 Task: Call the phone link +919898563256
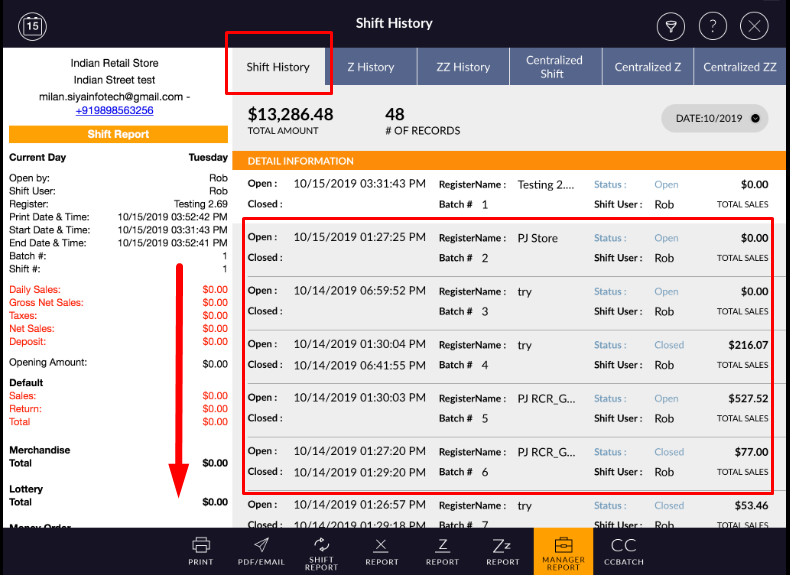tap(114, 110)
